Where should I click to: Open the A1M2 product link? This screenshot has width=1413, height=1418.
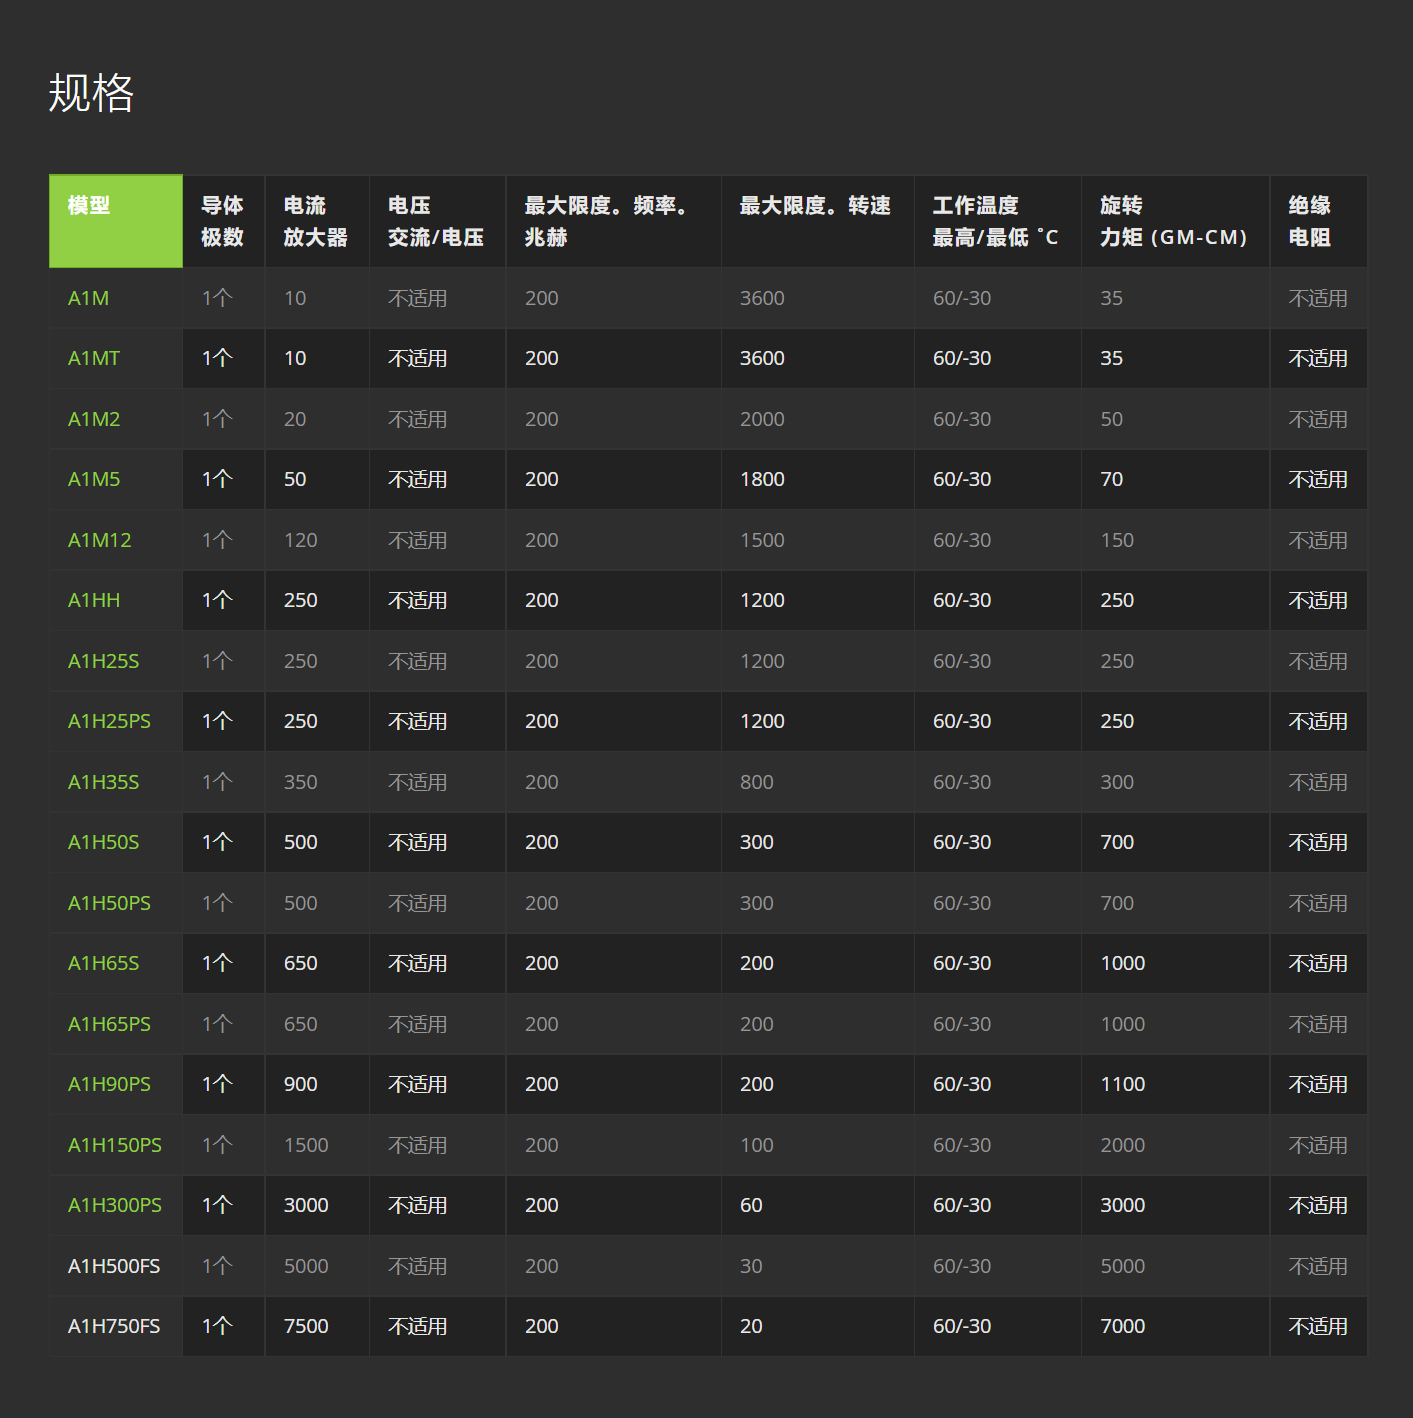(x=93, y=419)
